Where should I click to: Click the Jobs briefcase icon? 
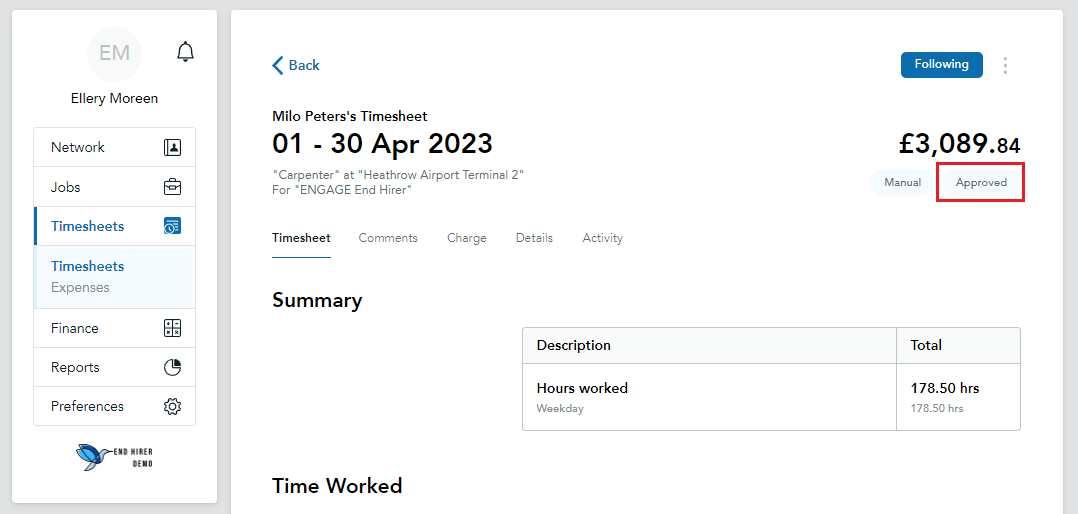(x=173, y=187)
